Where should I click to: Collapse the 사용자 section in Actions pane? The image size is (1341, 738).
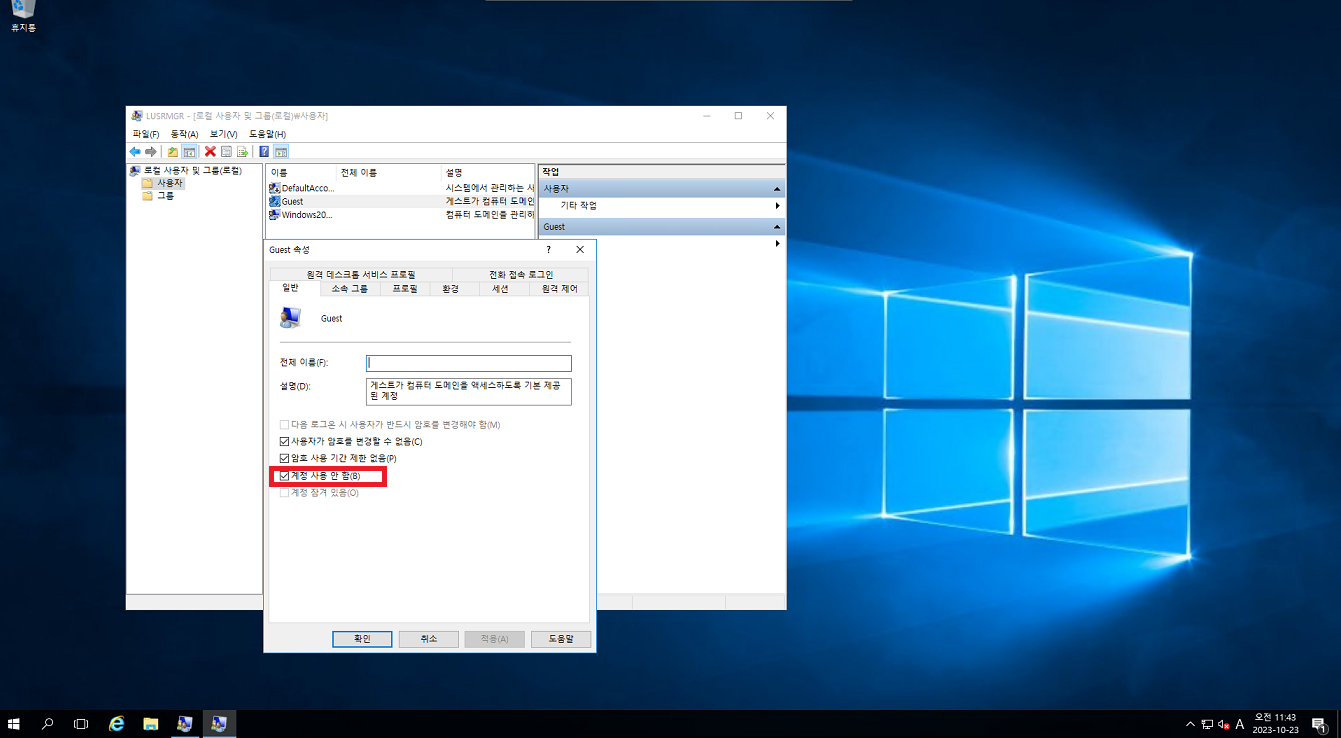pos(777,189)
